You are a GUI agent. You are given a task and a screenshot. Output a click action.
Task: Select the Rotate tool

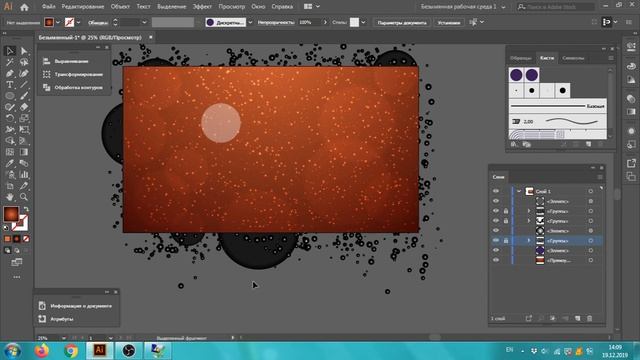coord(10,118)
